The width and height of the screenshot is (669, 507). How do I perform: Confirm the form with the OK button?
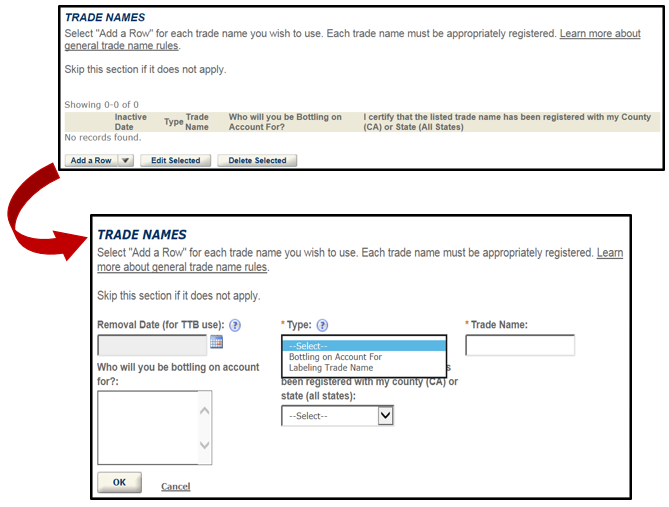pos(119,483)
